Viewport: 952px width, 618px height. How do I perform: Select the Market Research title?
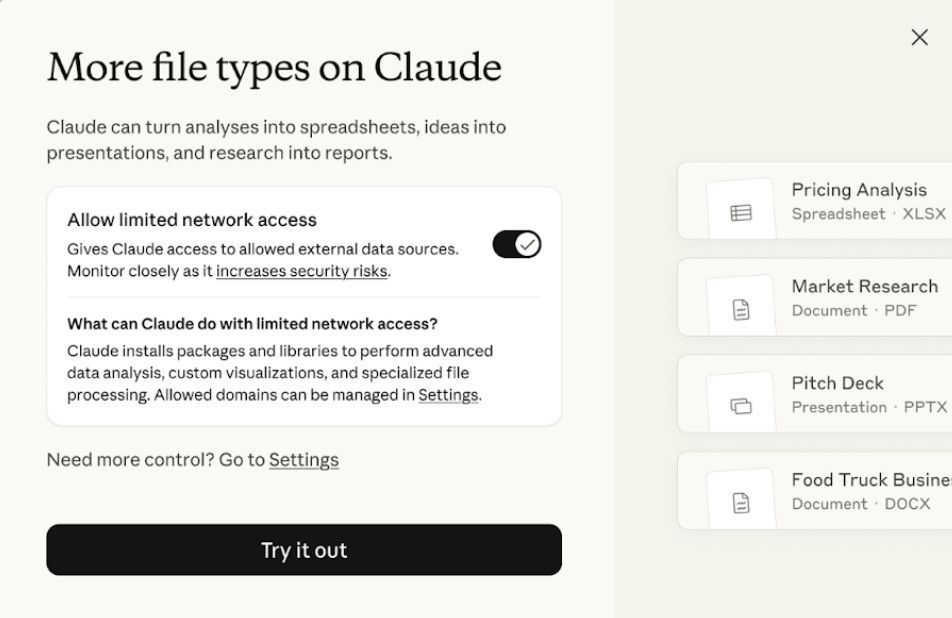864,287
